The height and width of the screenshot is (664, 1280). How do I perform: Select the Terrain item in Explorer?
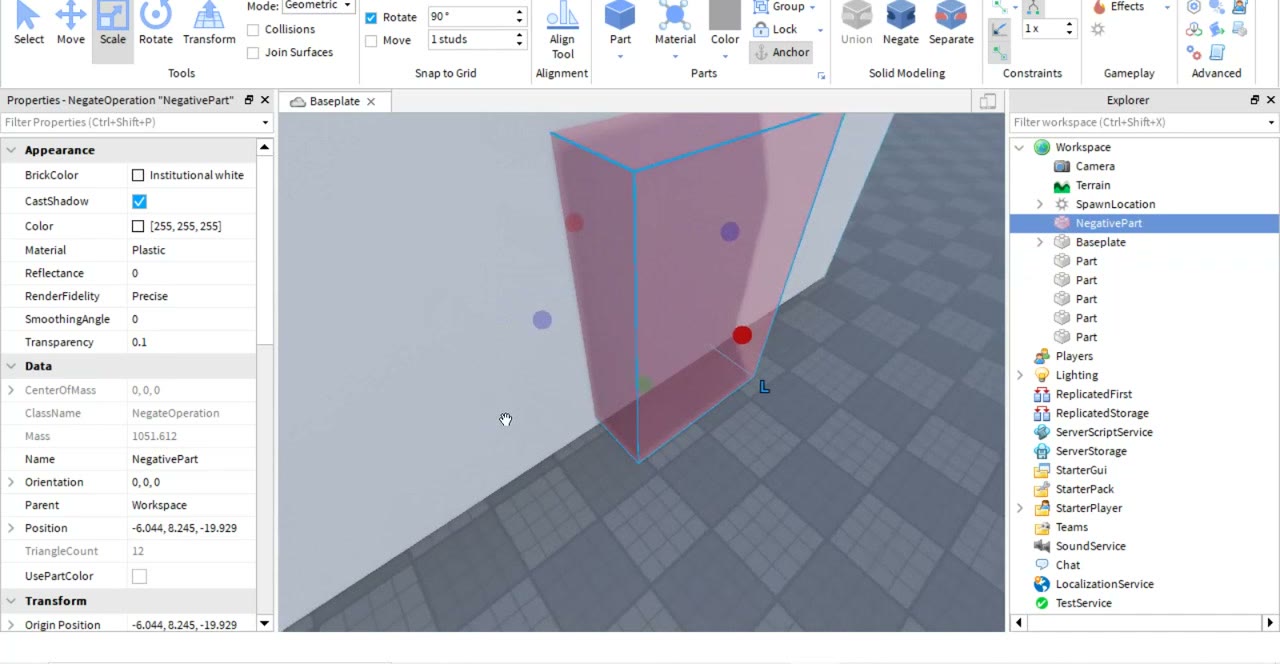(1093, 185)
